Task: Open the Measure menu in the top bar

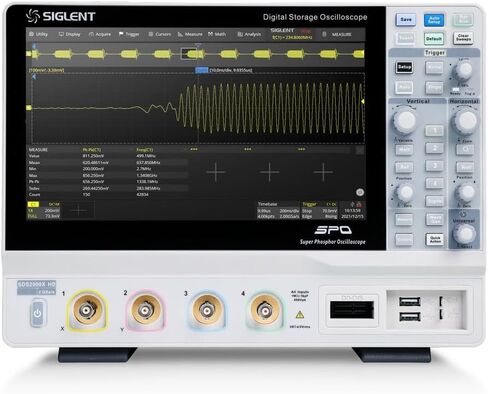Action: 190,34
